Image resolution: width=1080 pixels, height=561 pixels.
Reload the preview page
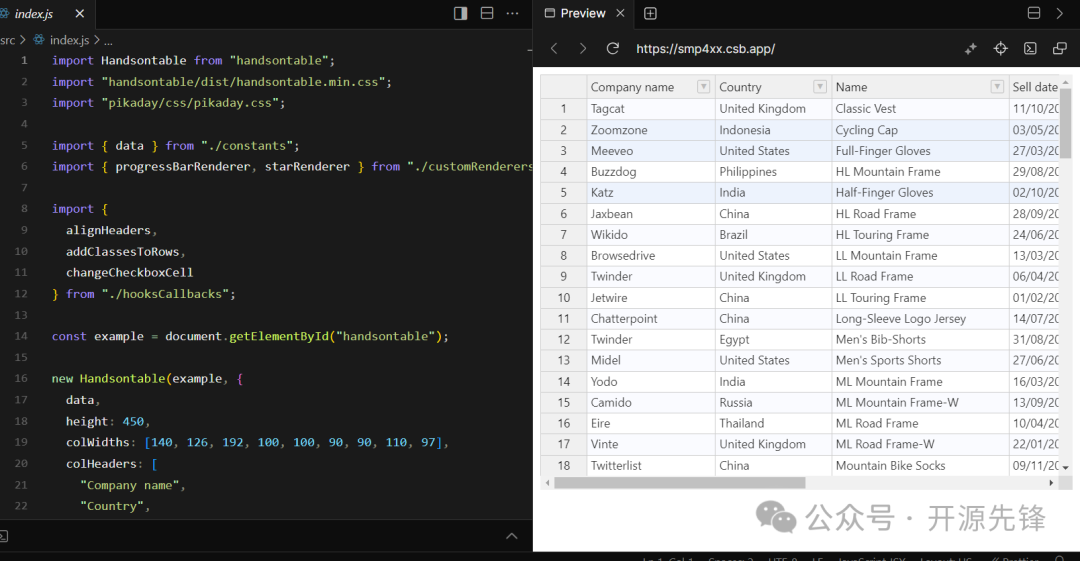[x=613, y=49]
